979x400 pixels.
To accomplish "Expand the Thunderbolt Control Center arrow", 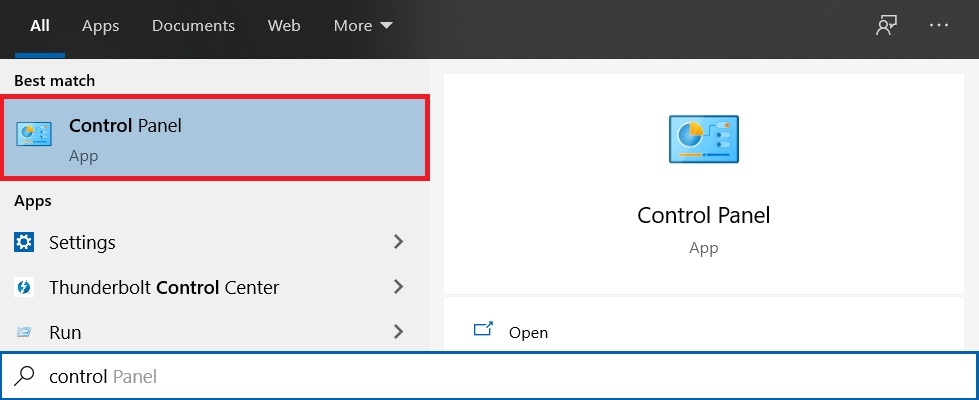I will pos(398,287).
